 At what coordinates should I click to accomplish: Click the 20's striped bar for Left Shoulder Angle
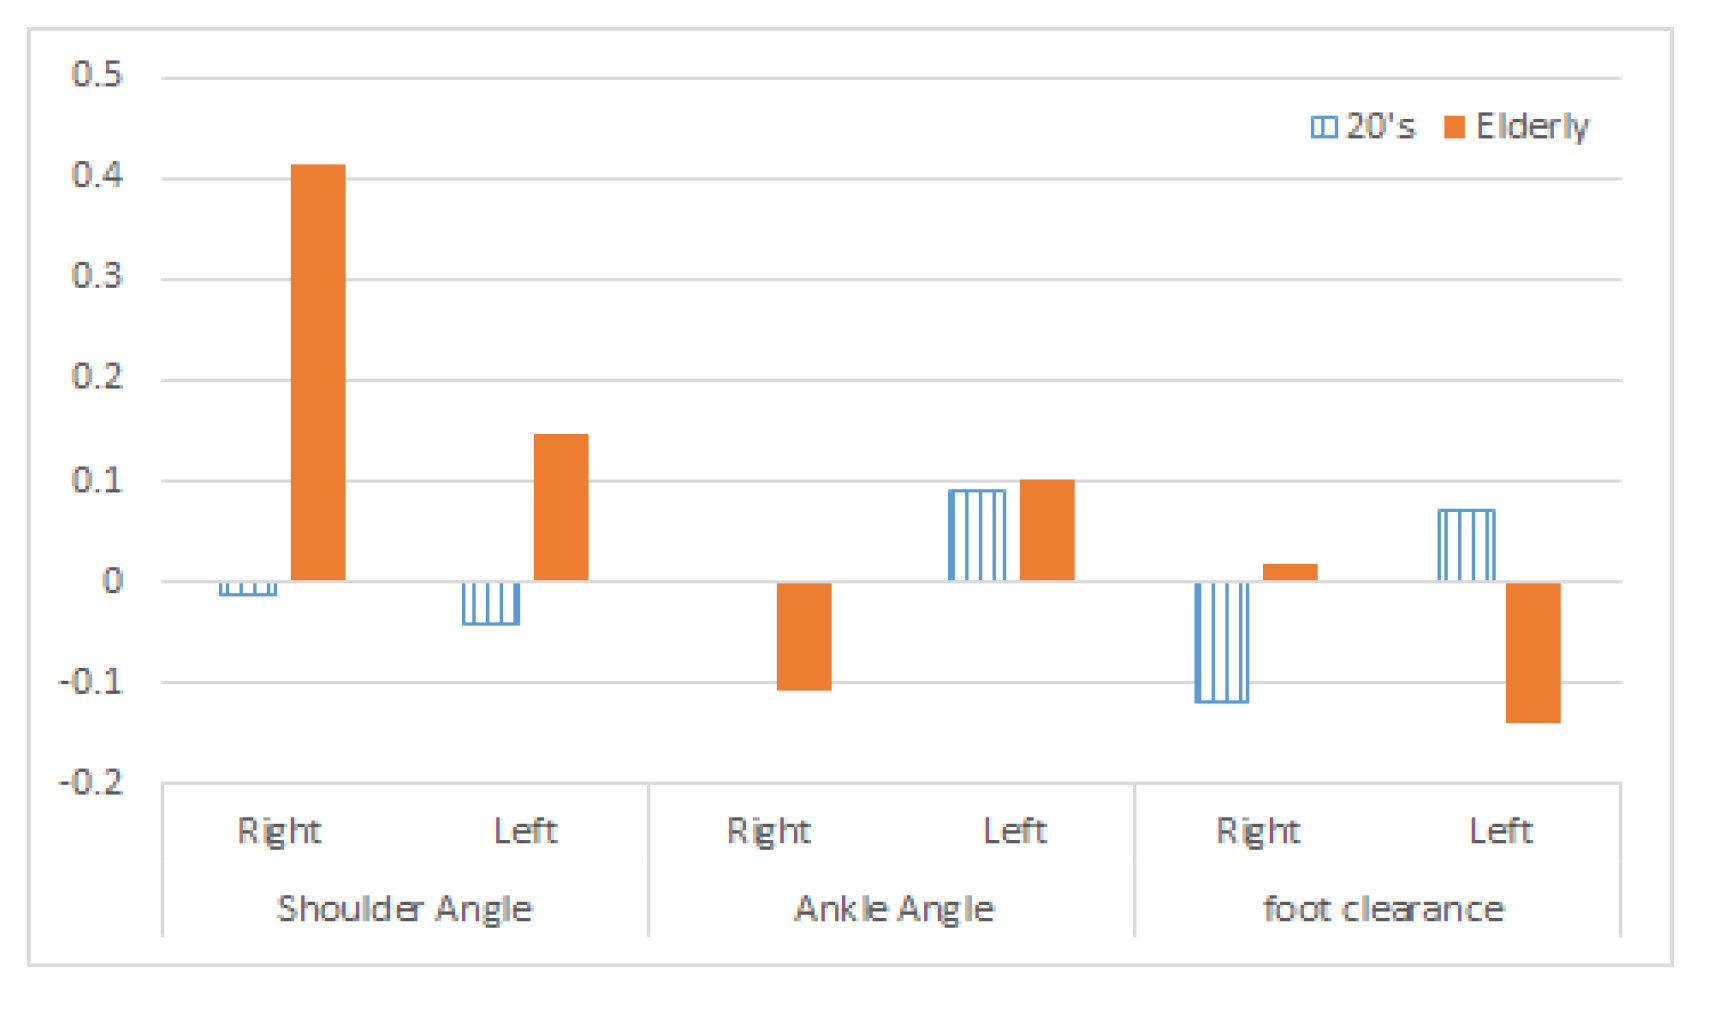[491, 603]
